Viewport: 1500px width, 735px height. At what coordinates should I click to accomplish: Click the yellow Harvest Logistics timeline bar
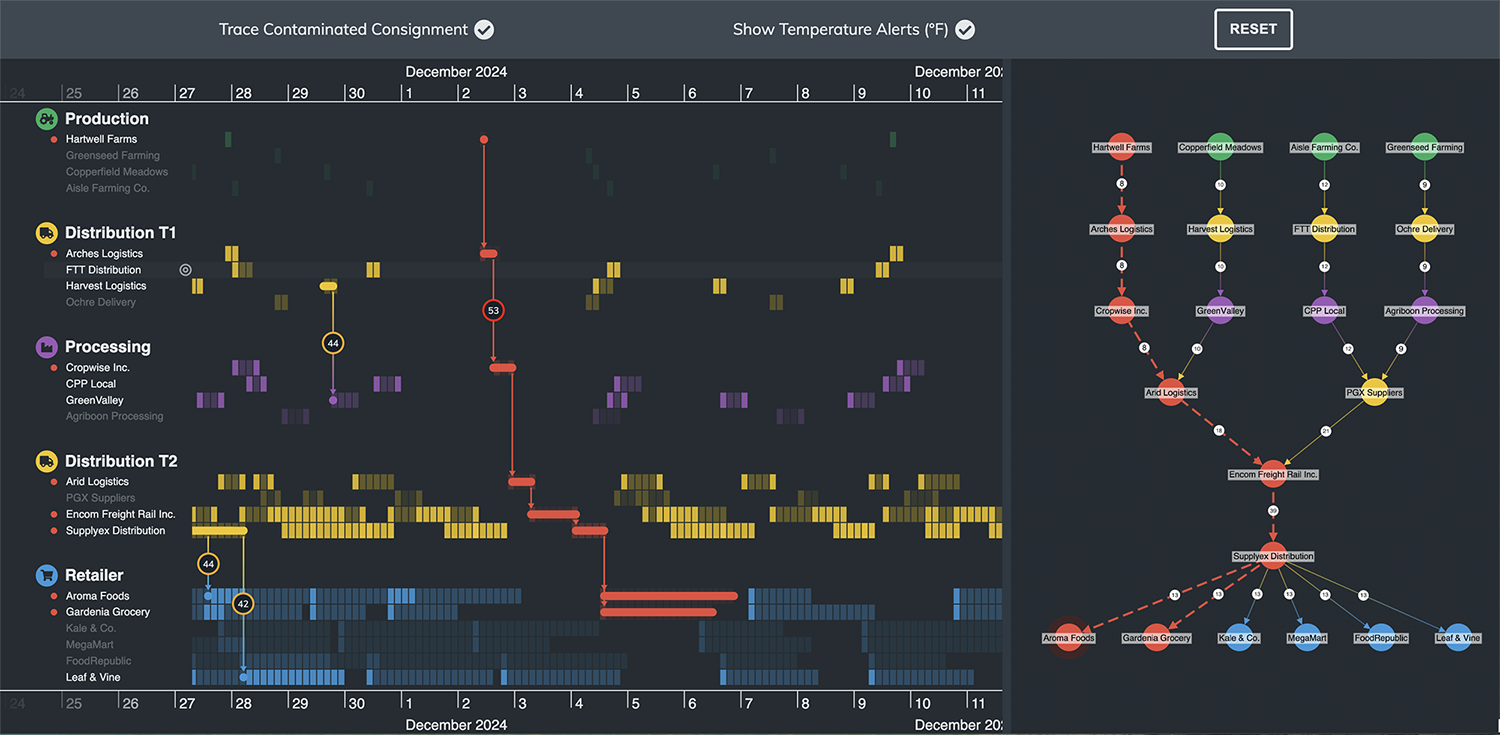point(328,286)
